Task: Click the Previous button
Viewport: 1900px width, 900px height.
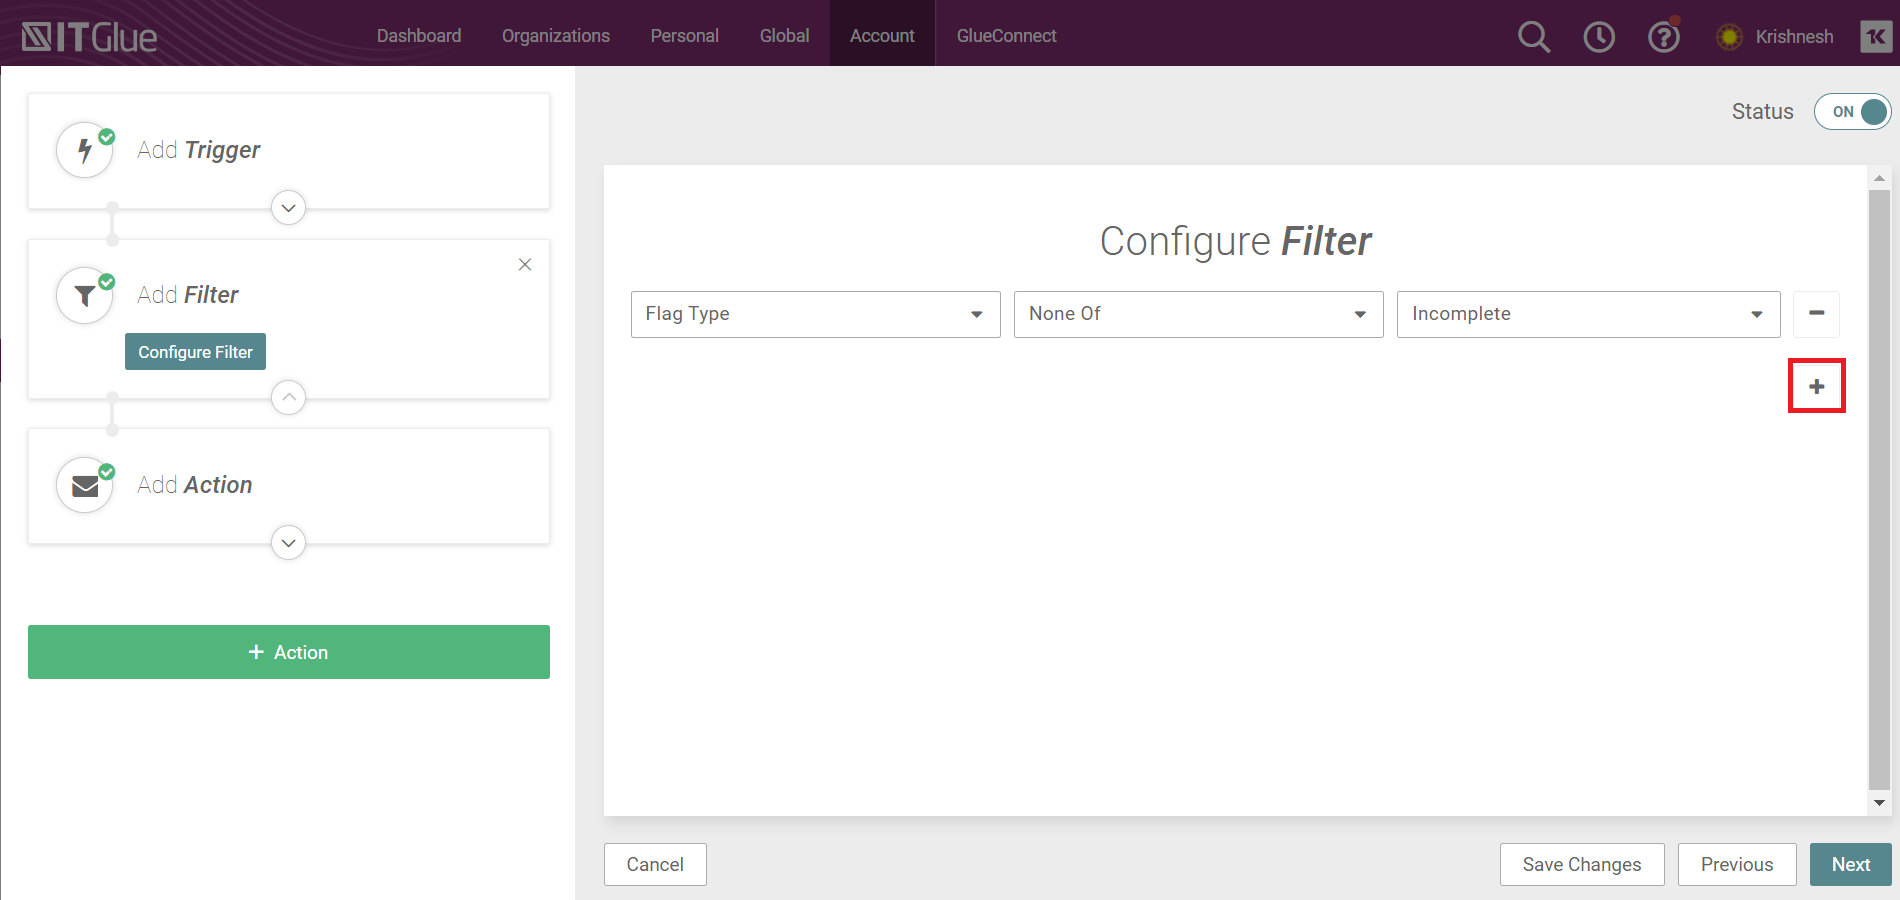Action: (x=1737, y=864)
